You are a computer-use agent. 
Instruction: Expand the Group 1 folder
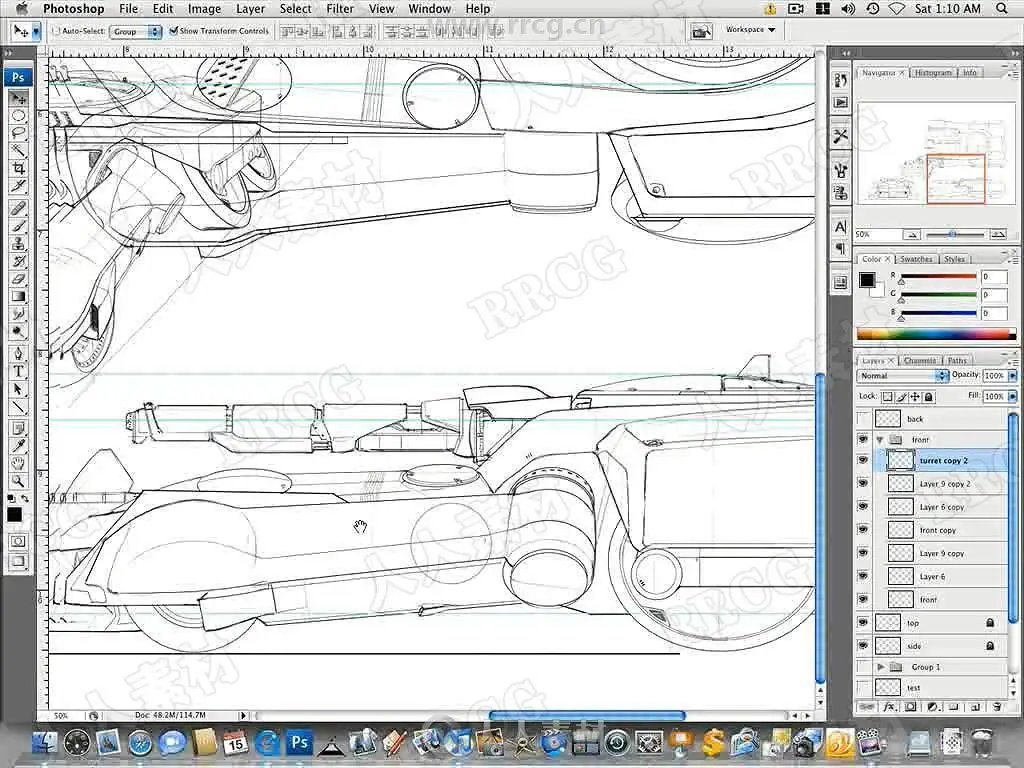[x=881, y=667]
